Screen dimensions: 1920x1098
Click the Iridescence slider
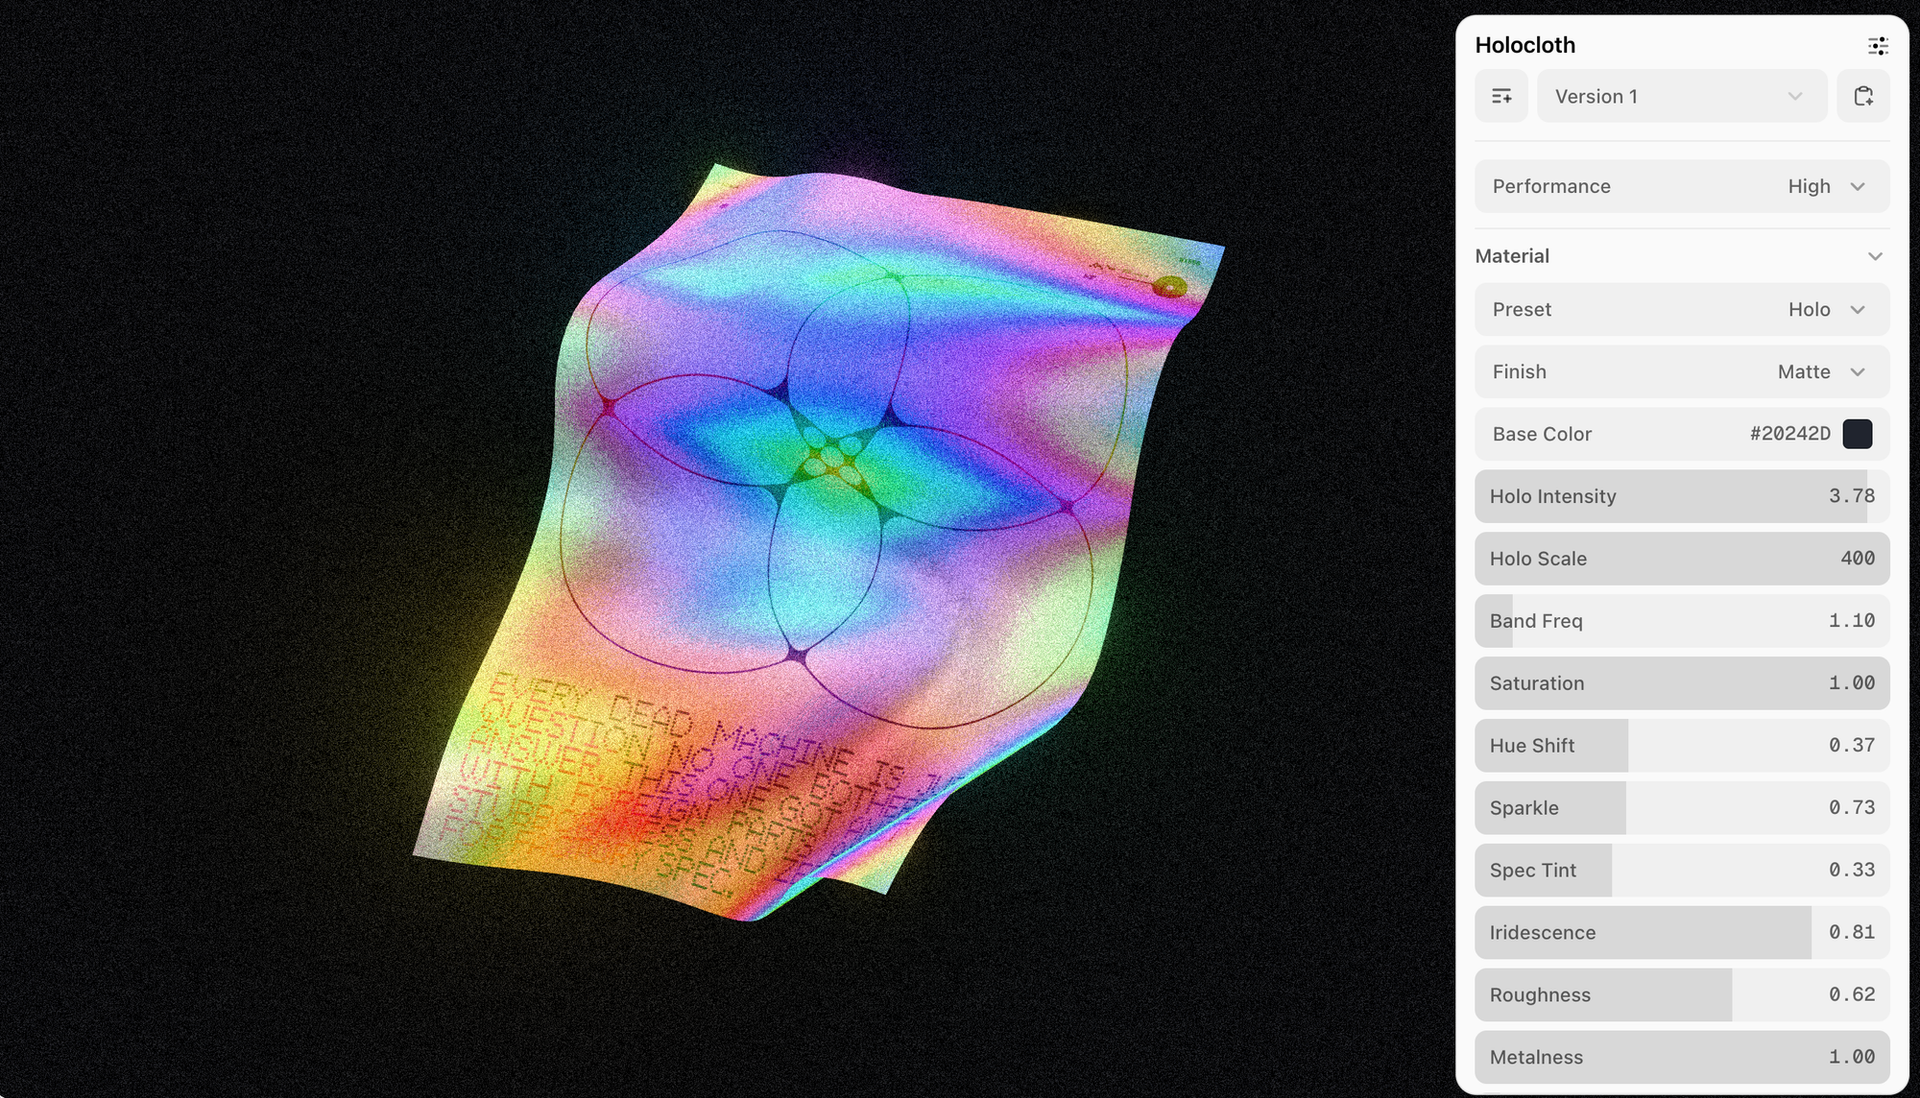pos(1682,932)
